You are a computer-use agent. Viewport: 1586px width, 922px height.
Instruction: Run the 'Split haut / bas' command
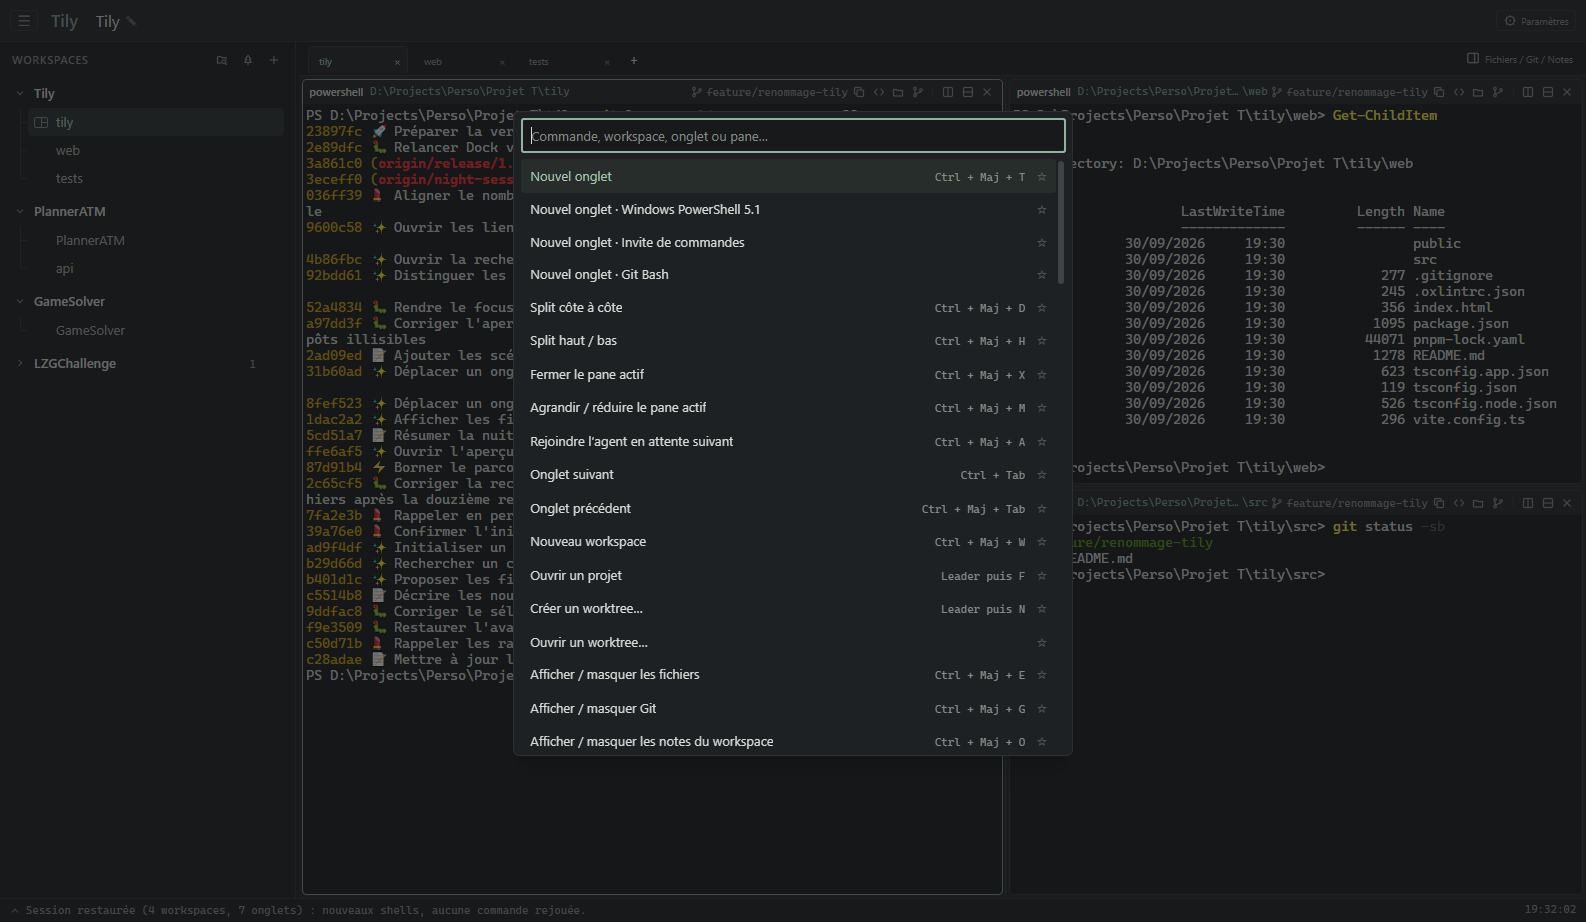[788, 341]
